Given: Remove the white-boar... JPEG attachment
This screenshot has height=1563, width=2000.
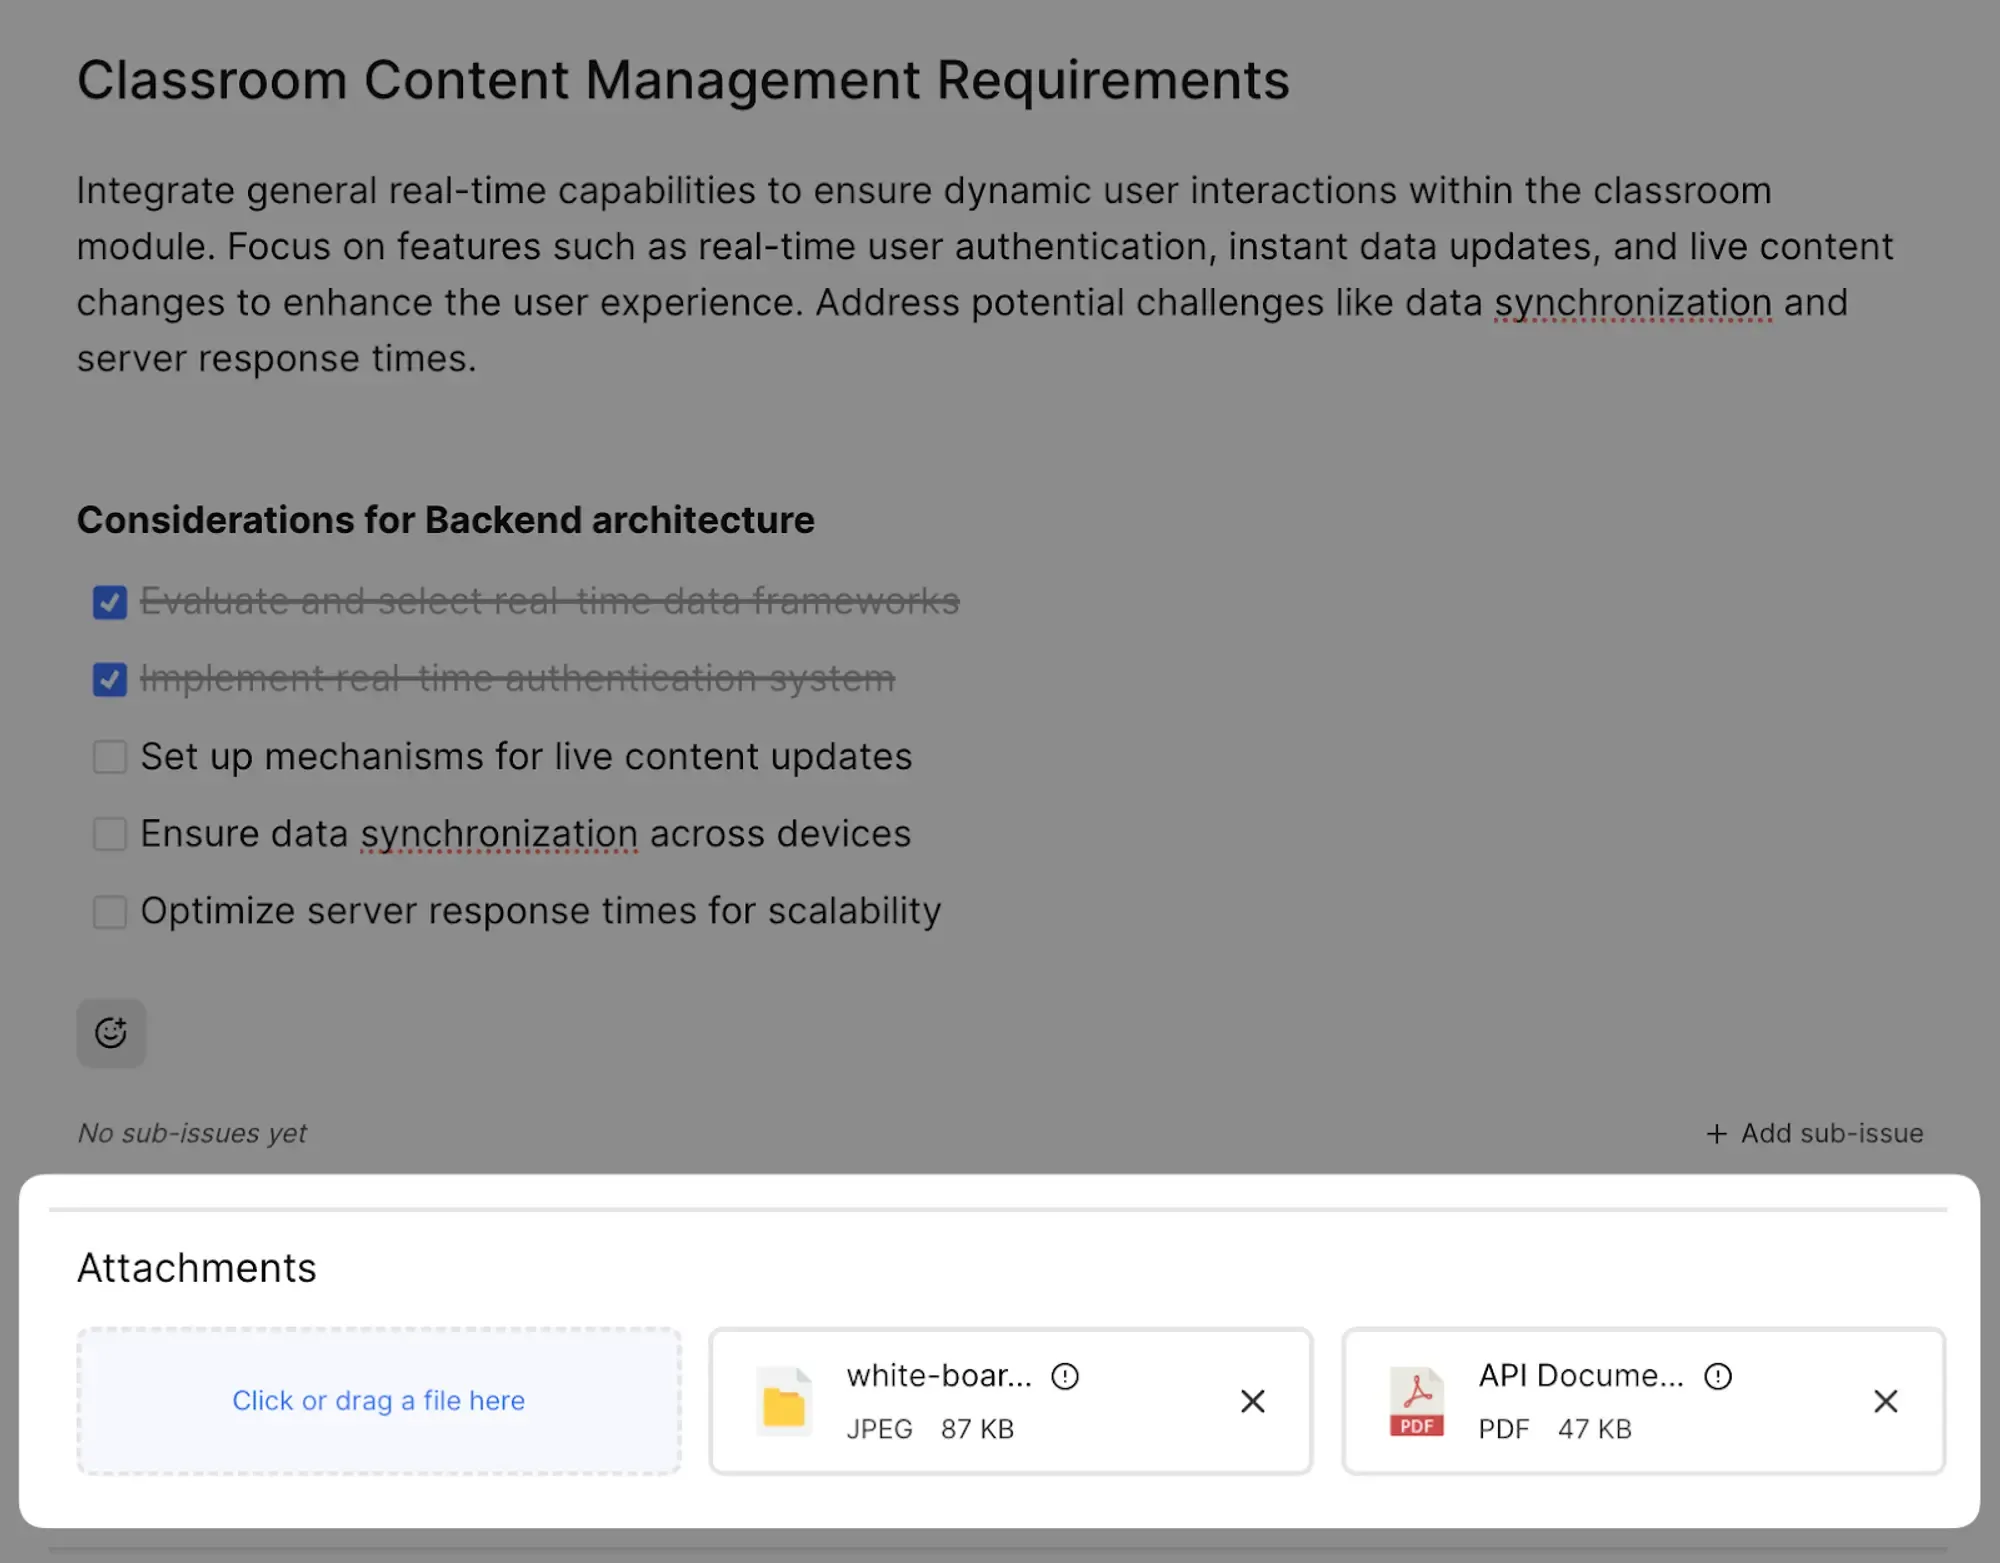Looking at the screenshot, I should 1252,1401.
